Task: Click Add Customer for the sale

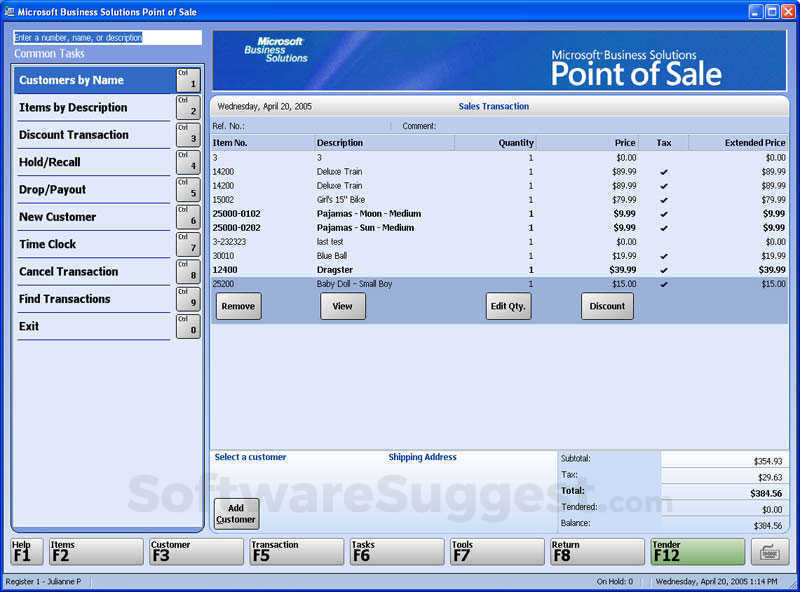Action: pos(236,513)
